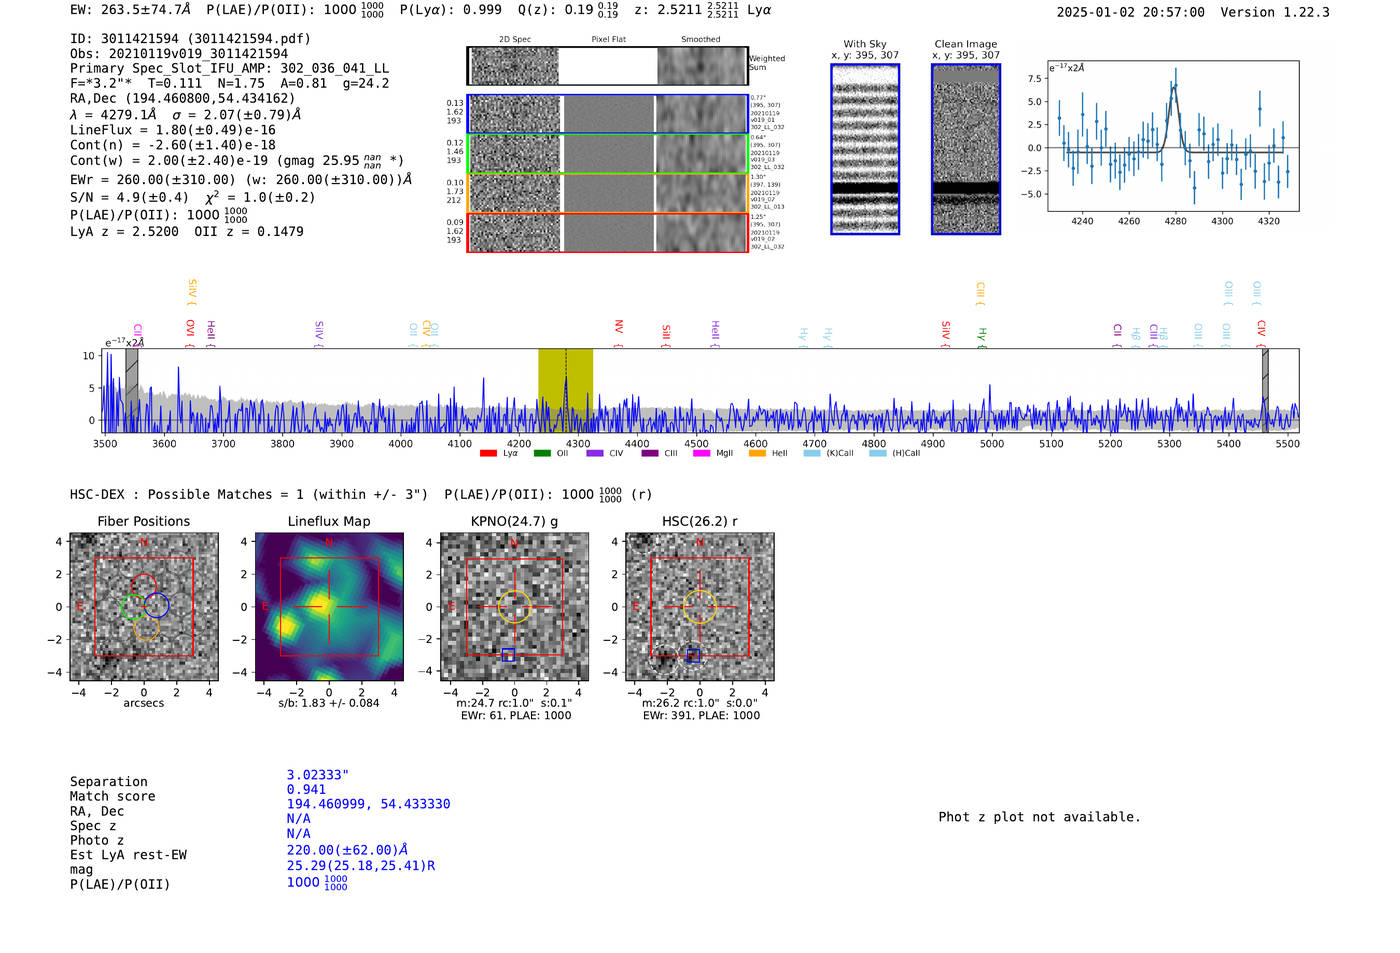The width and height of the screenshot is (1400, 953).
Task: Click the With Sky image panel
Action: coord(865,149)
